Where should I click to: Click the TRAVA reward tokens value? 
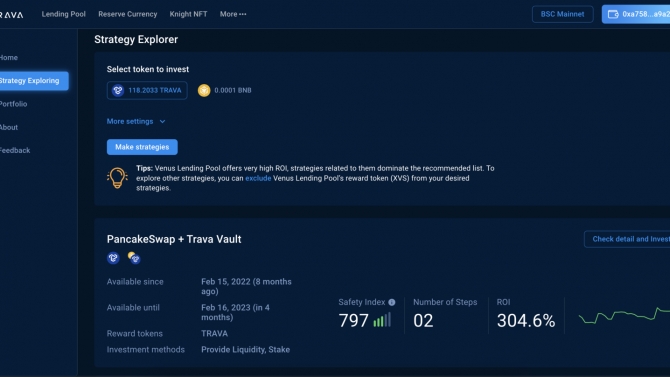pyautogui.click(x=215, y=333)
